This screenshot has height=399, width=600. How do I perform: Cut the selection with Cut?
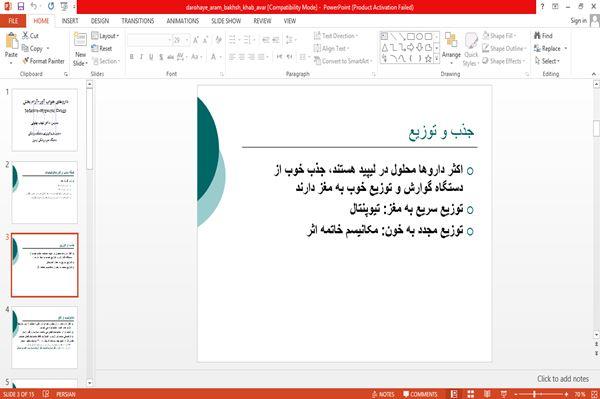(30, 36)
